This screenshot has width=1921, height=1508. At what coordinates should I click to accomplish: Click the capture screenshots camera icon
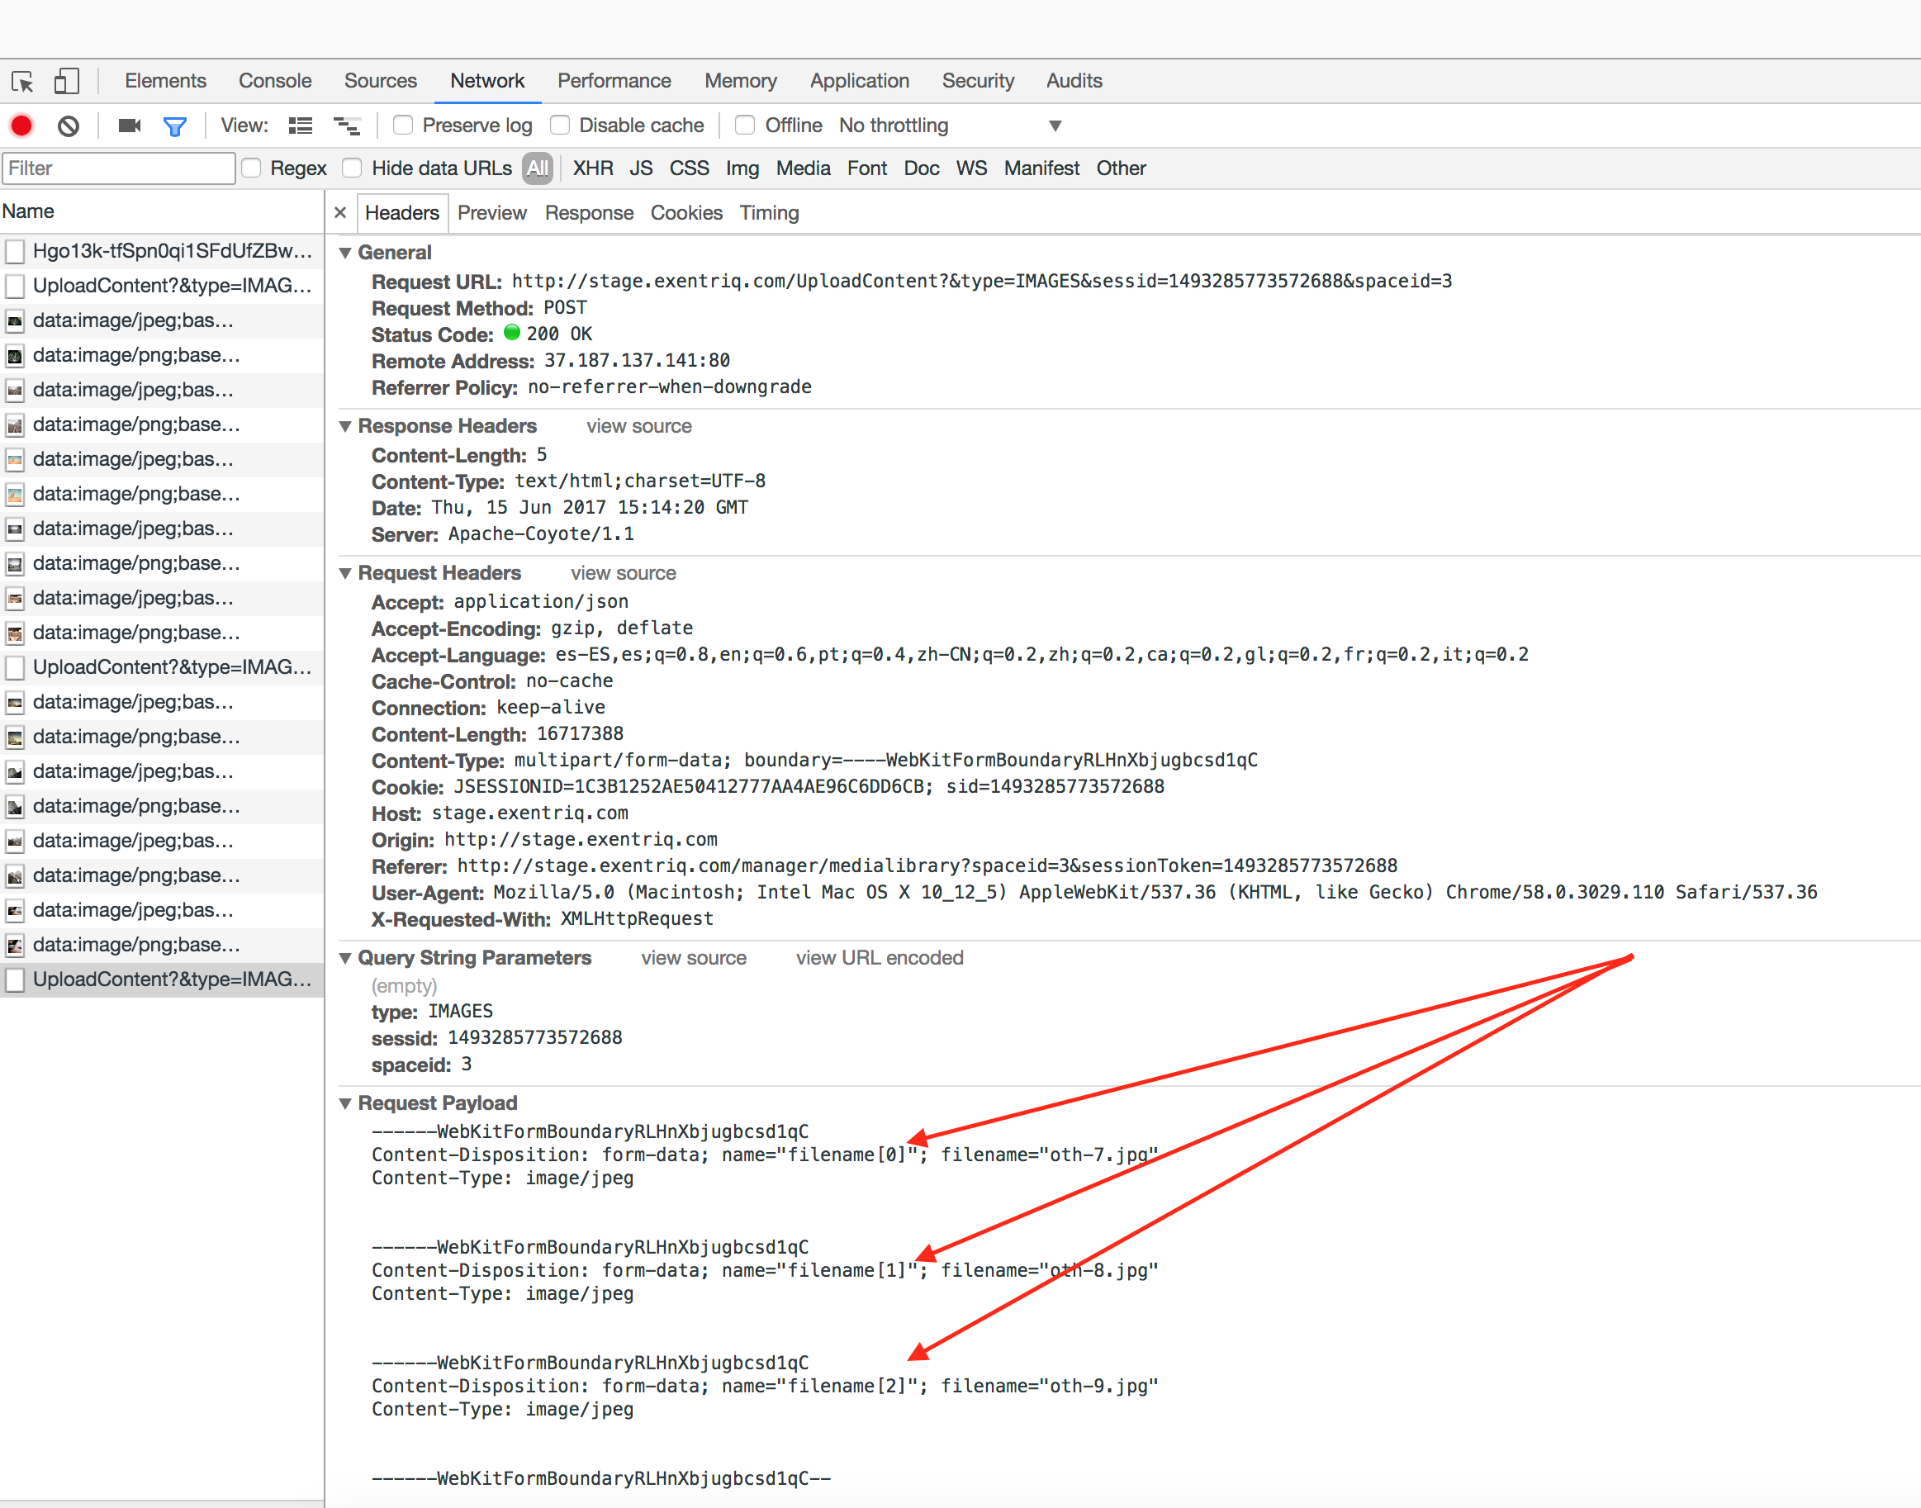point(129,126)
